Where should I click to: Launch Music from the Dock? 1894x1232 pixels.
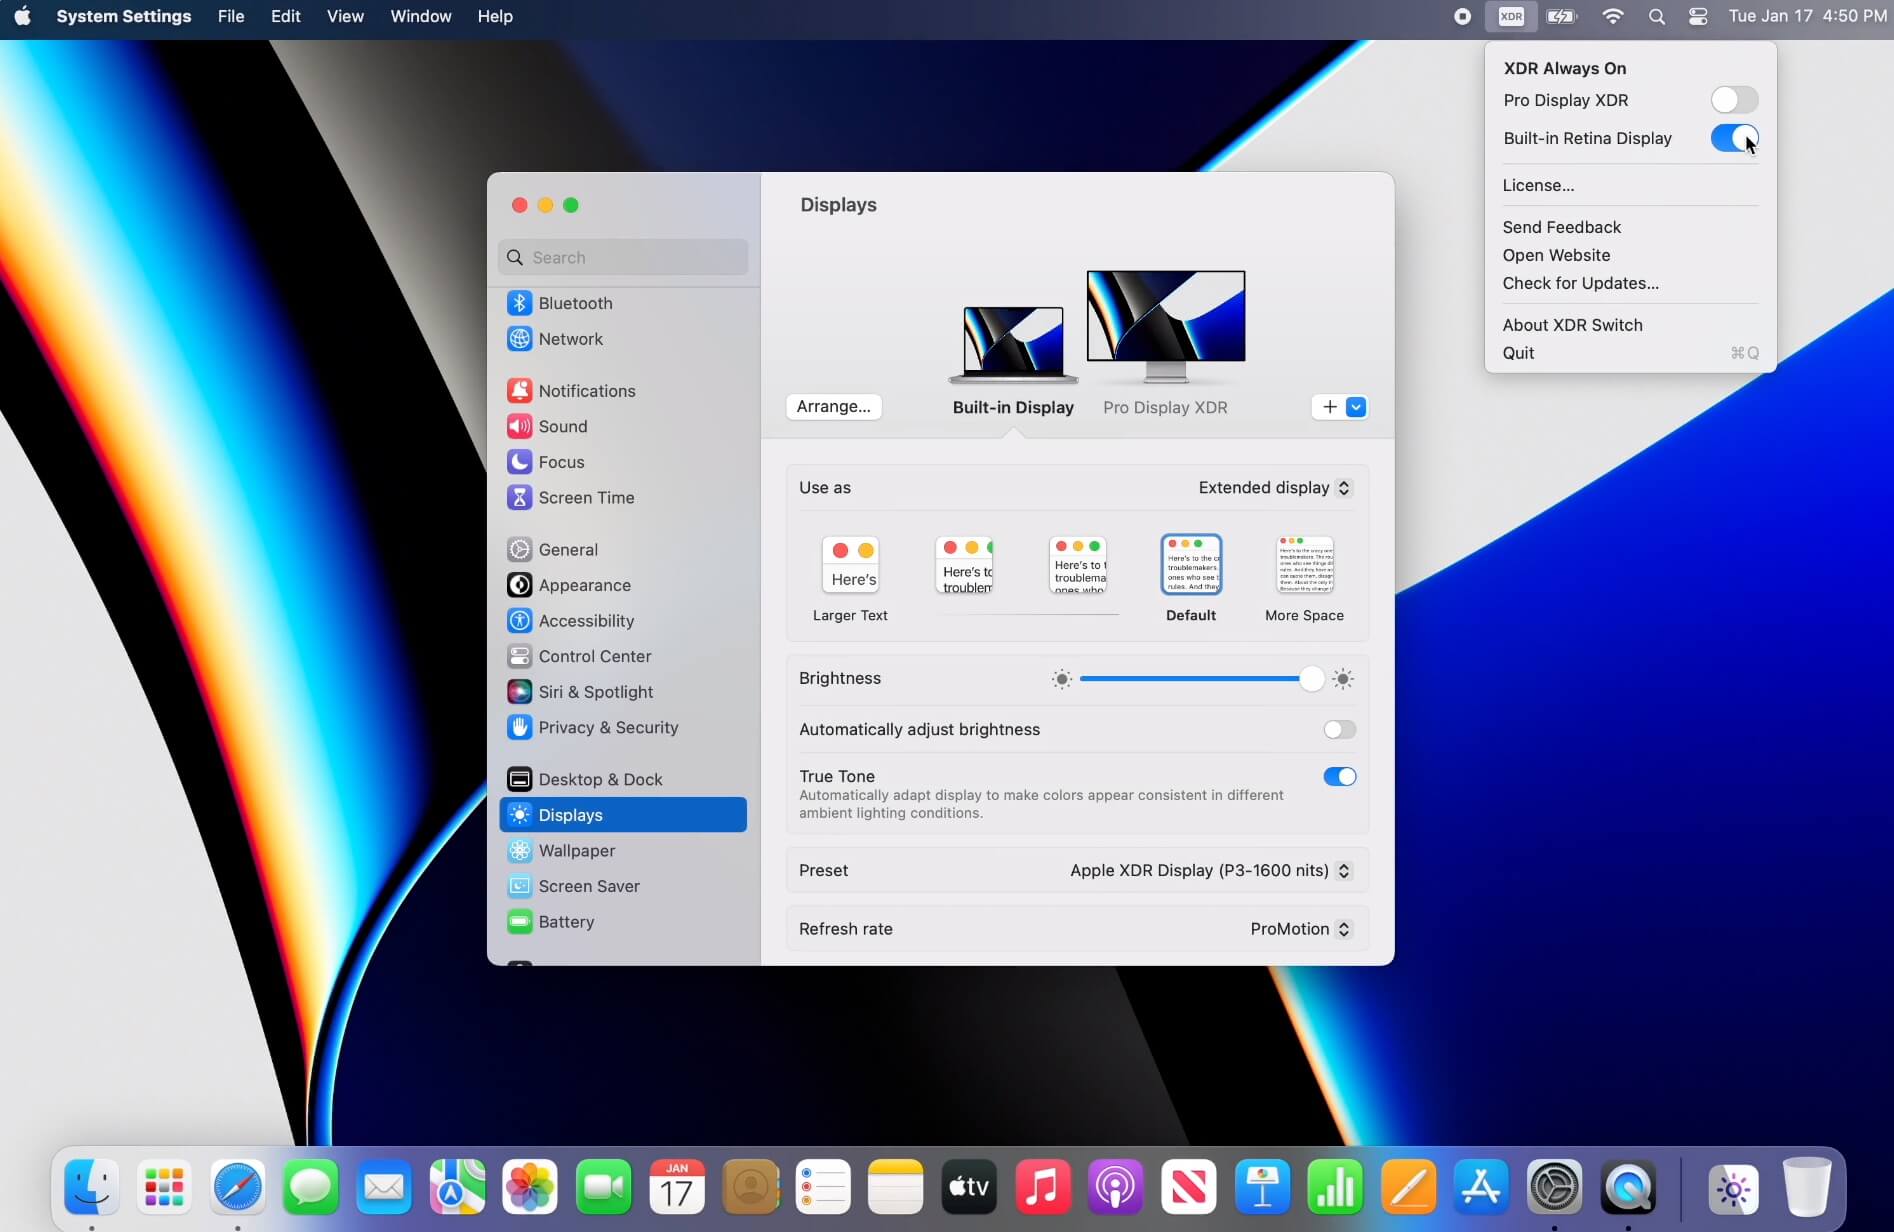pyautogui.click(x=1042, y=1187)
